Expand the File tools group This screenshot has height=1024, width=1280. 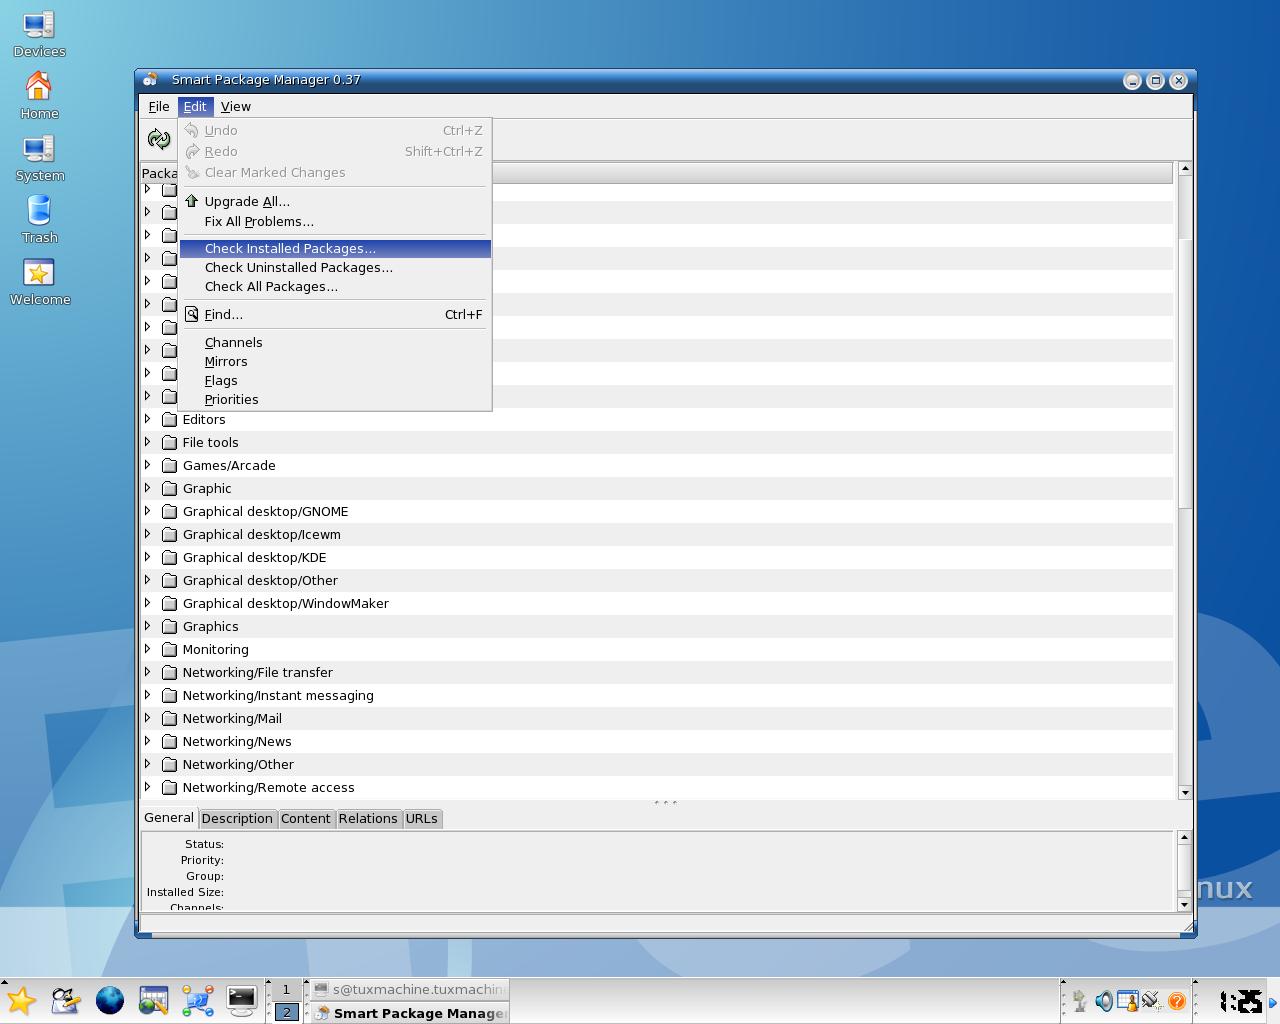point(148,442)
